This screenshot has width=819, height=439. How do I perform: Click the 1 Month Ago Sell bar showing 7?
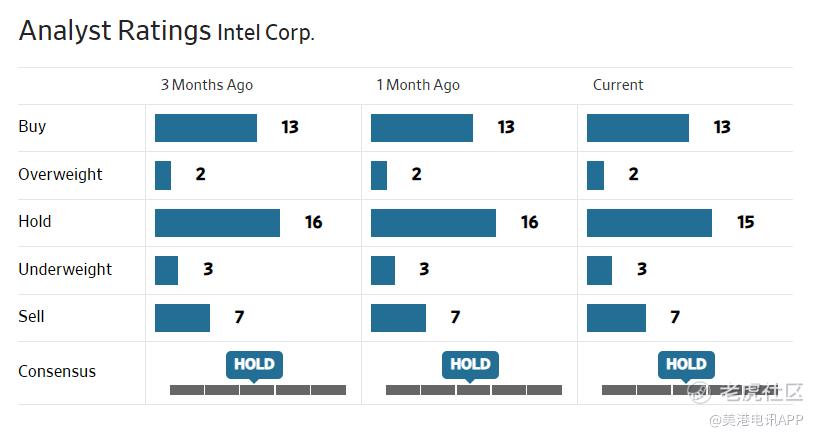[398, 317]
